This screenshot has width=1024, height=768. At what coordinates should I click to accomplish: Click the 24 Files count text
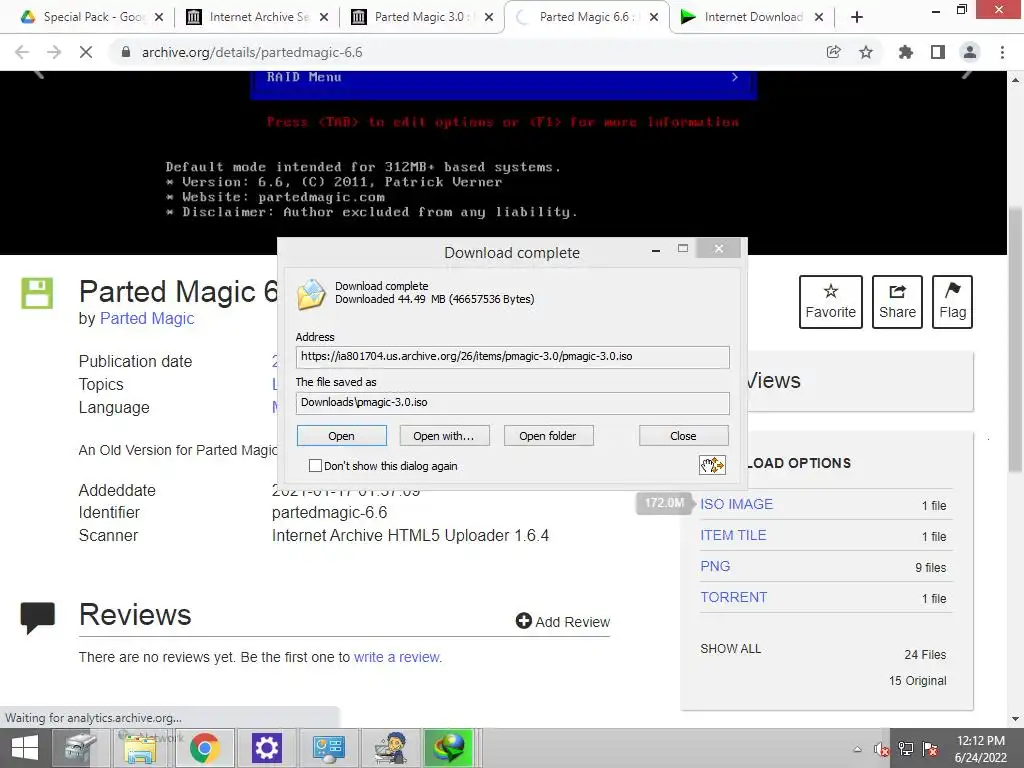point(925,654)
